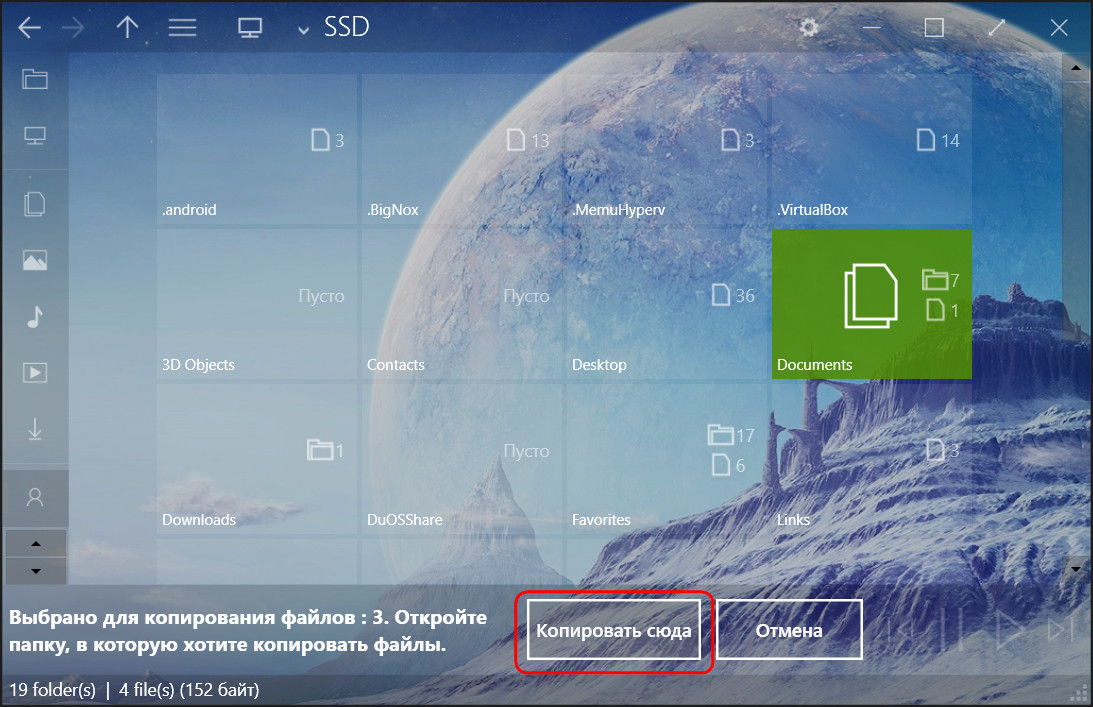Toggle fullscreen with the diagonal arrow icon
Image resolution: width=1093 pixels, height=707 pixels.
click(x=997, y=28)
